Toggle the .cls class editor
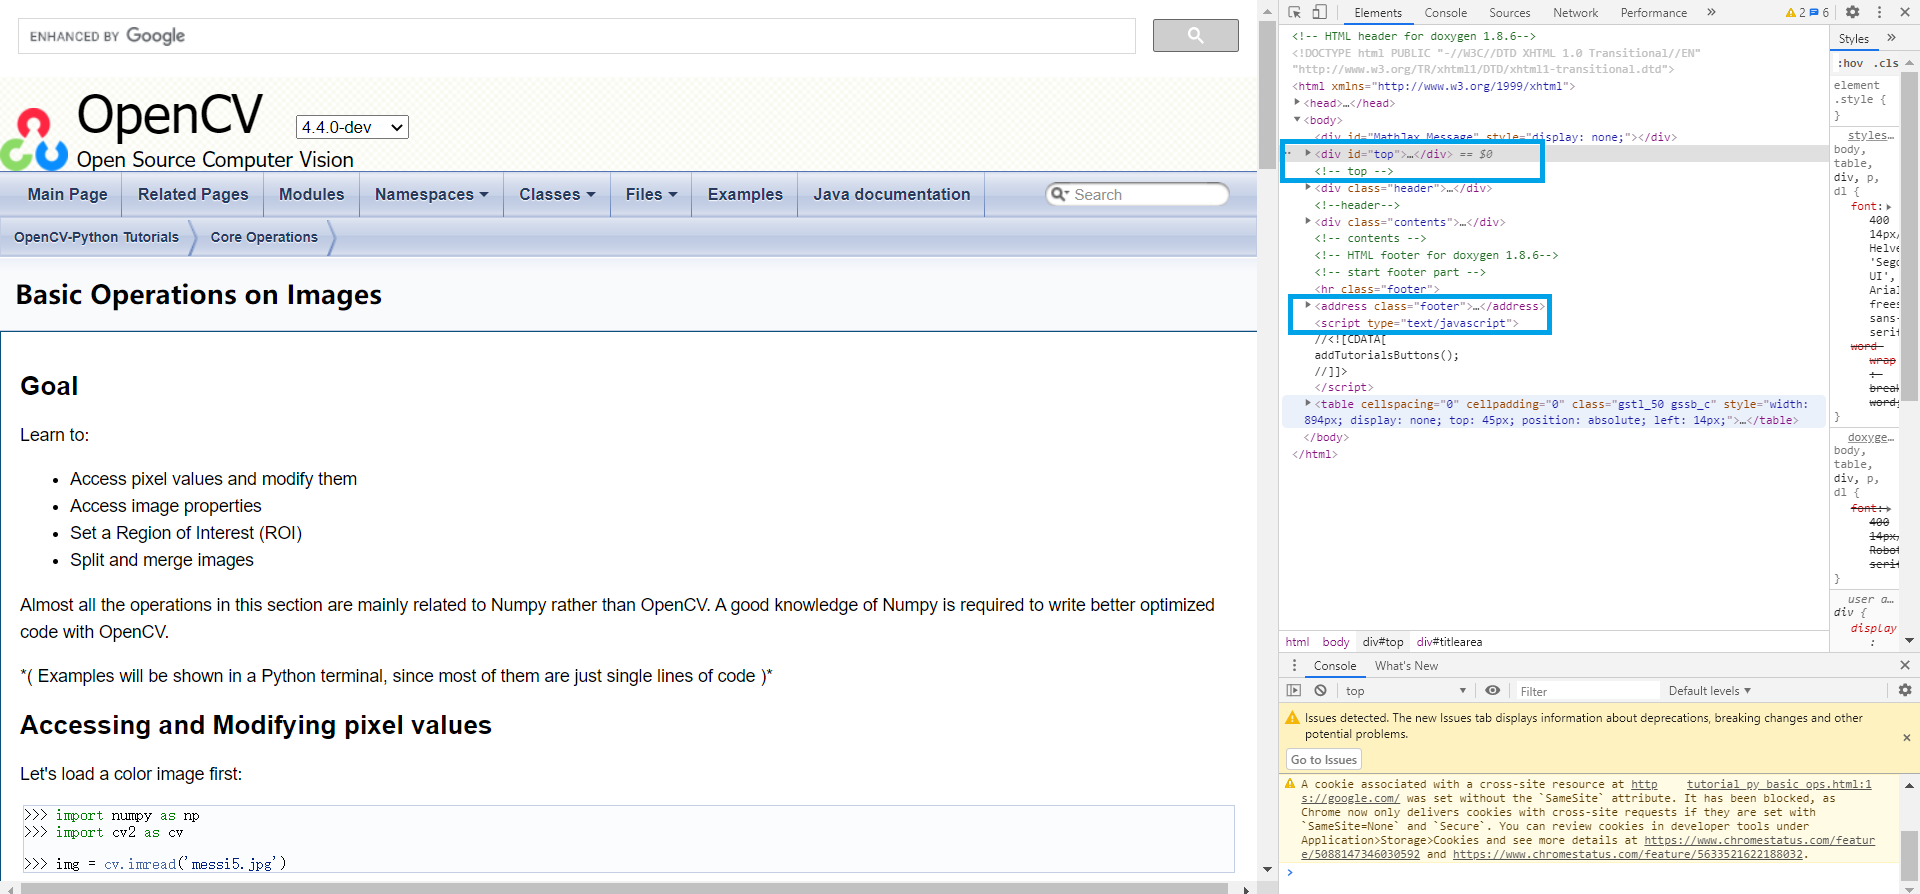 1886,63
